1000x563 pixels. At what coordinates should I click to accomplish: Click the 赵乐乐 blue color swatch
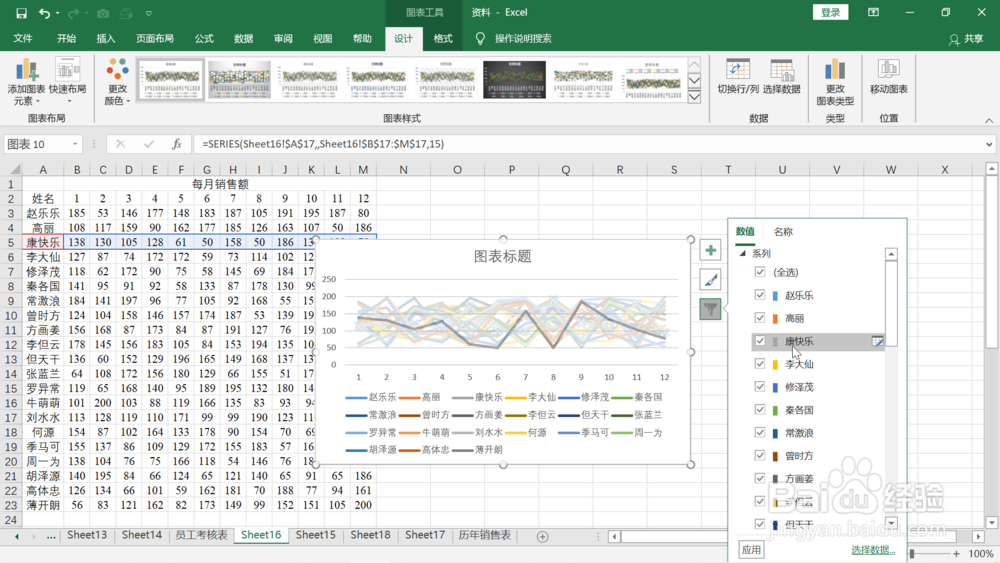pos(775,296)
